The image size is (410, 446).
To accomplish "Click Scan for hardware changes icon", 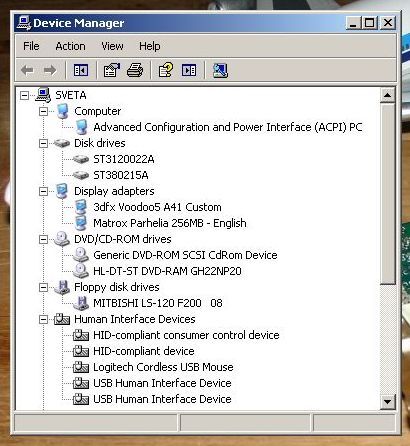I will point(220,70).
